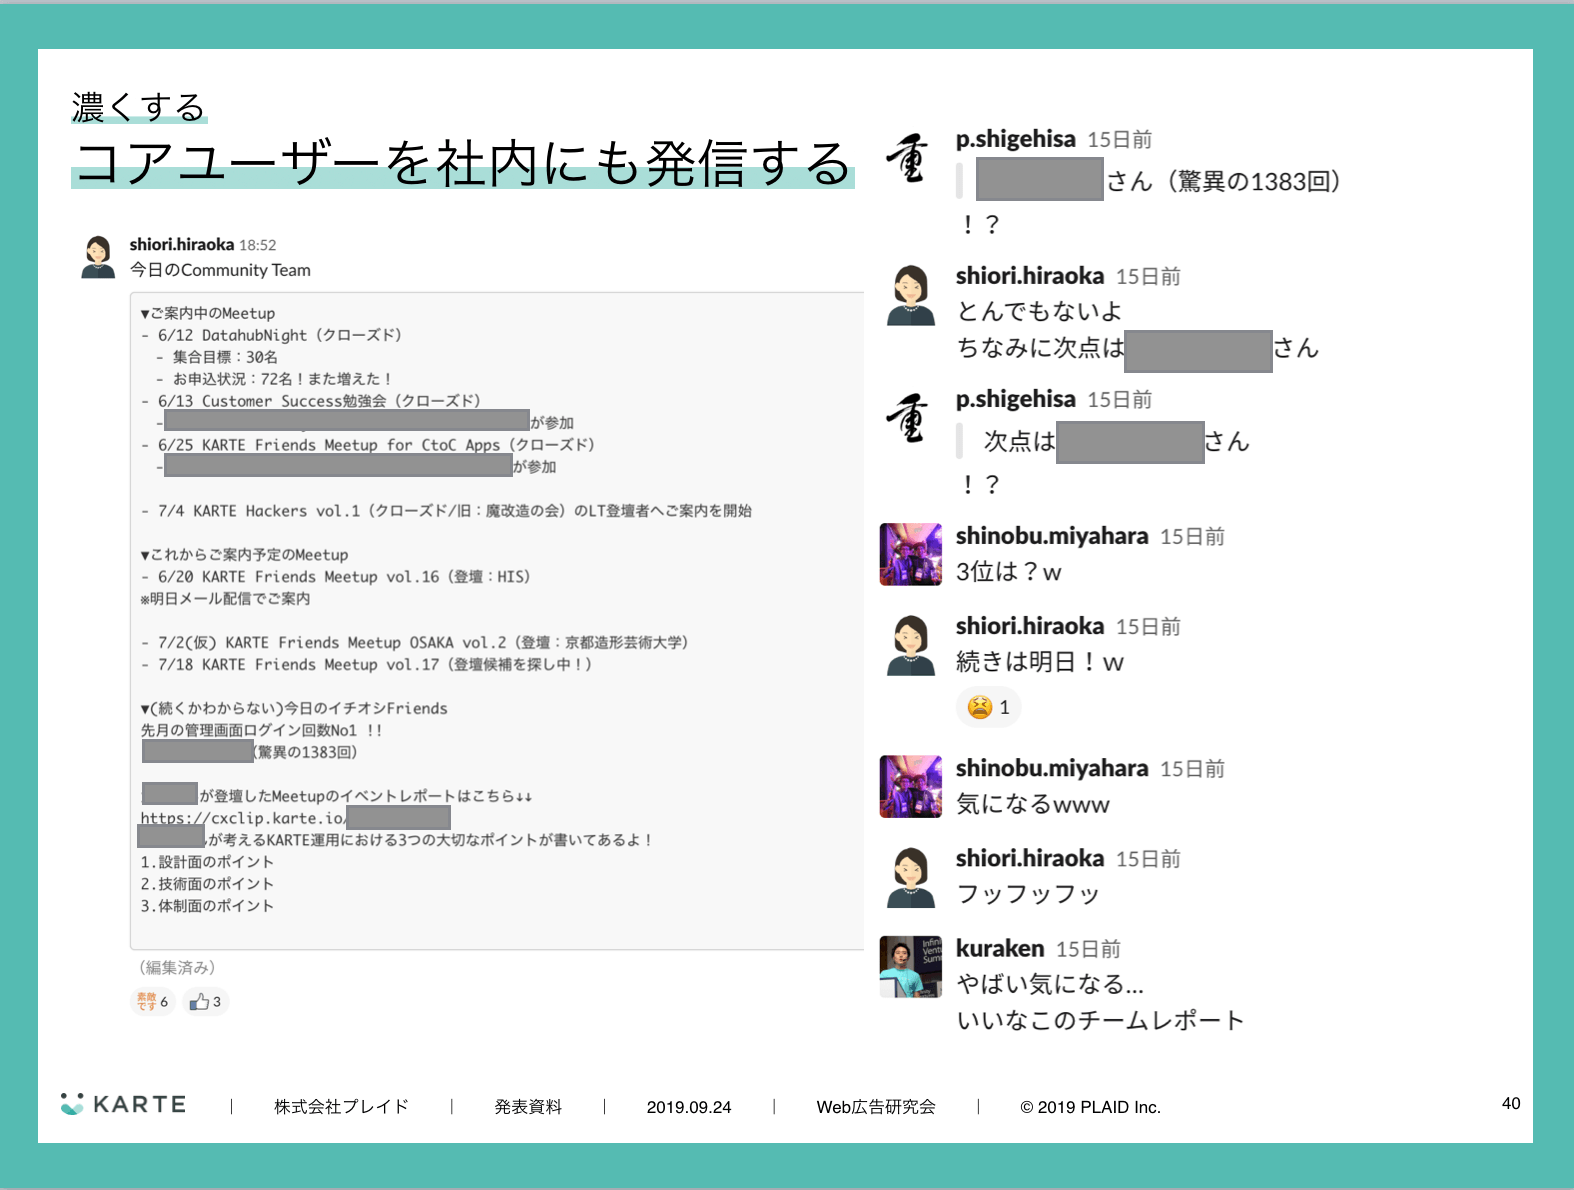Click the line '3.体制面のポイント'
This screenshot has height=1190, width=1574.
[x=207, y=906]
